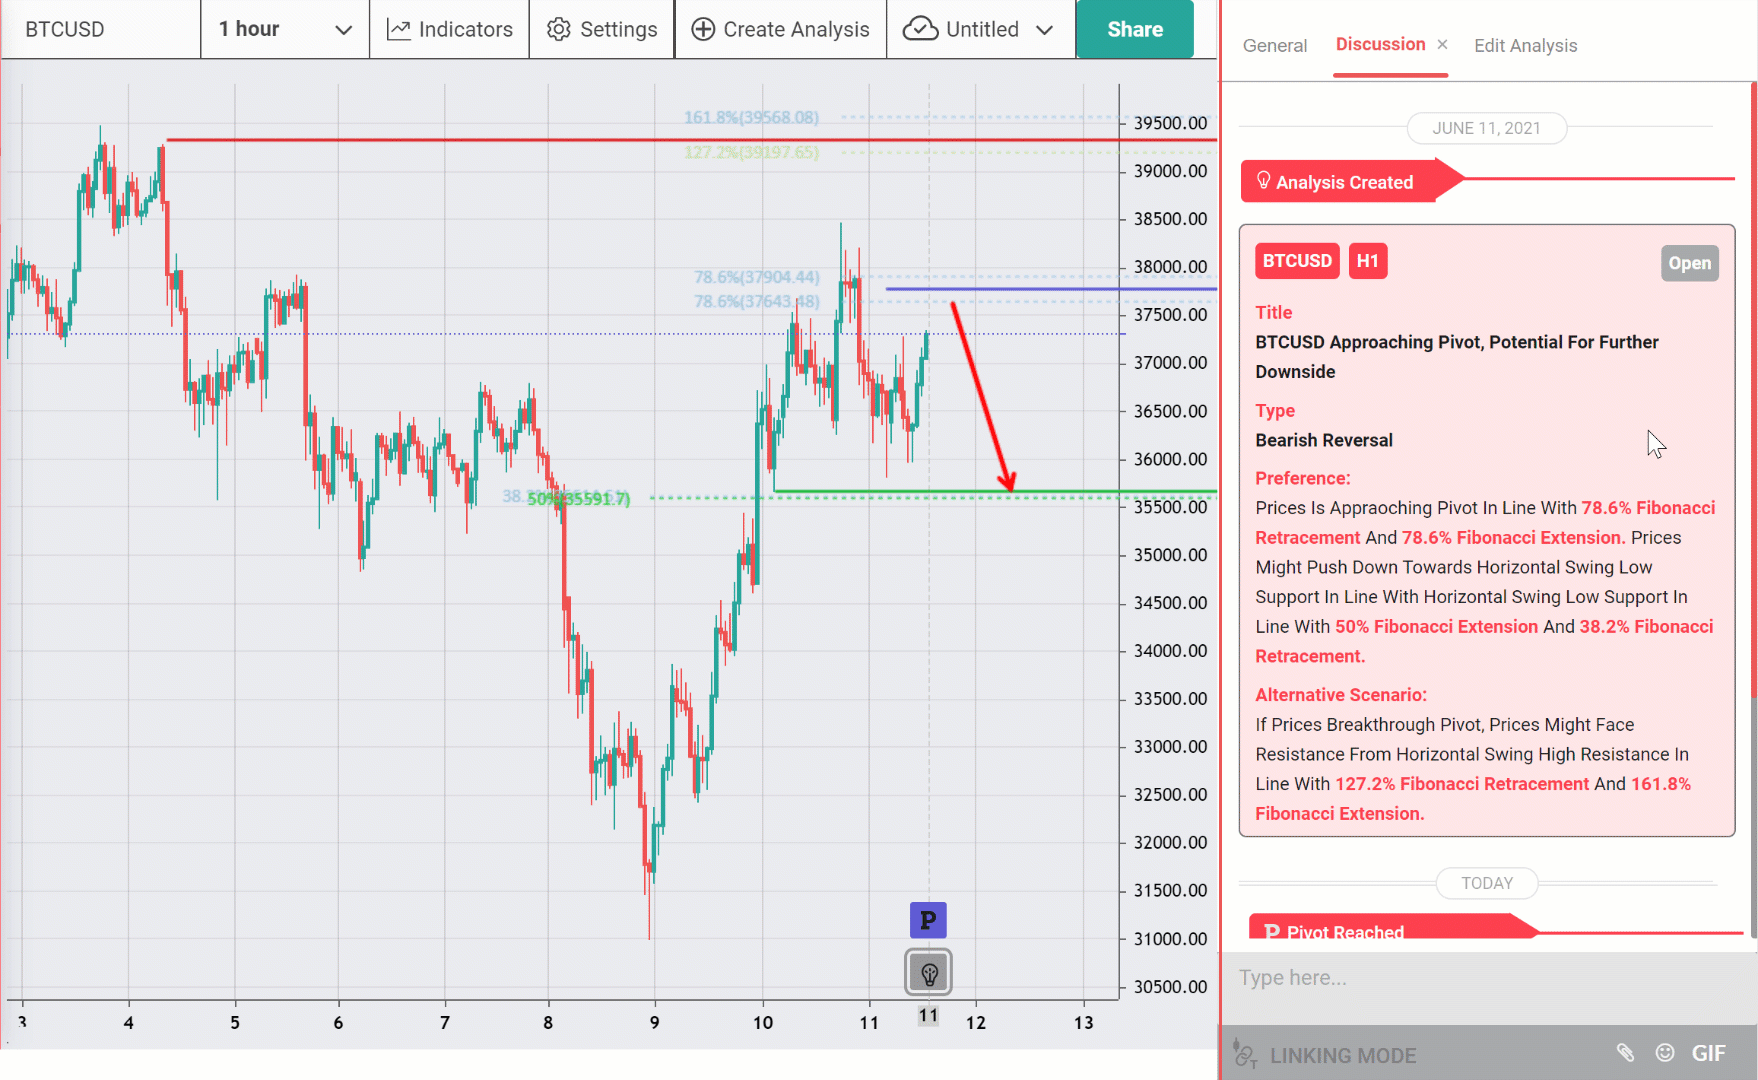Open the GIF picker

(1708, 1053)
